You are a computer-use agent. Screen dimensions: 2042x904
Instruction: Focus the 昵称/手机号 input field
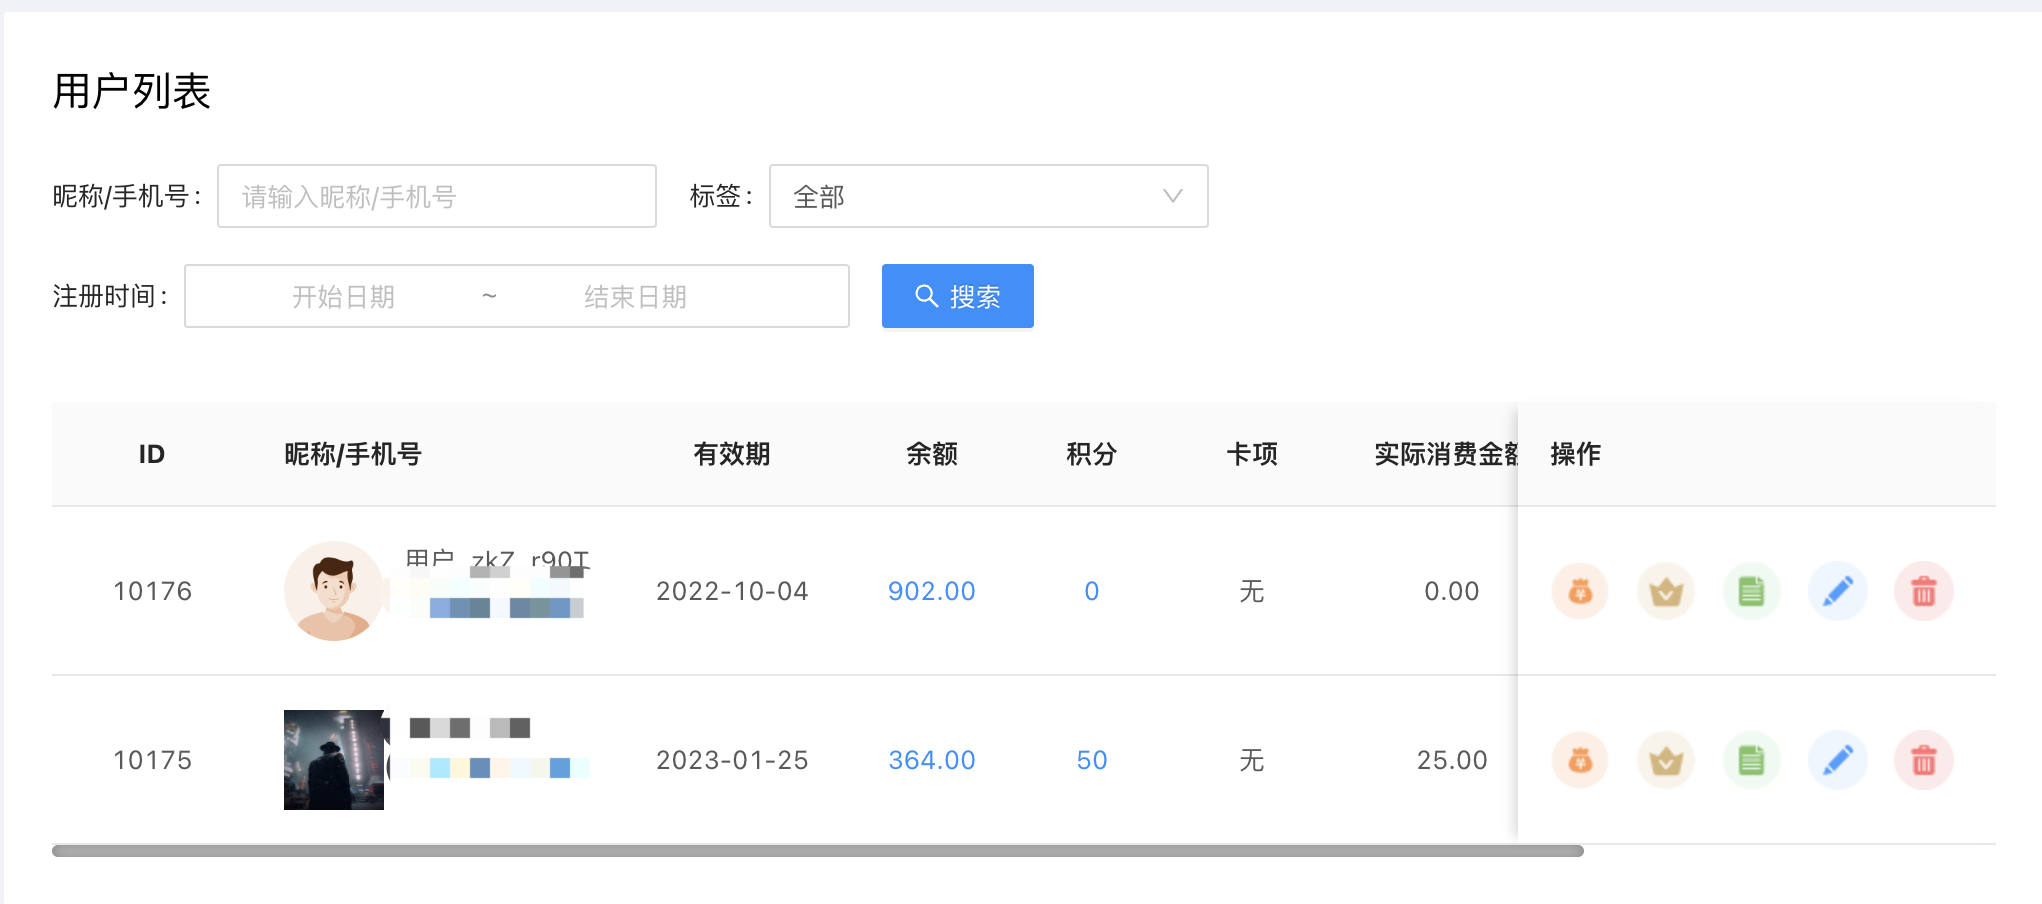436,196
